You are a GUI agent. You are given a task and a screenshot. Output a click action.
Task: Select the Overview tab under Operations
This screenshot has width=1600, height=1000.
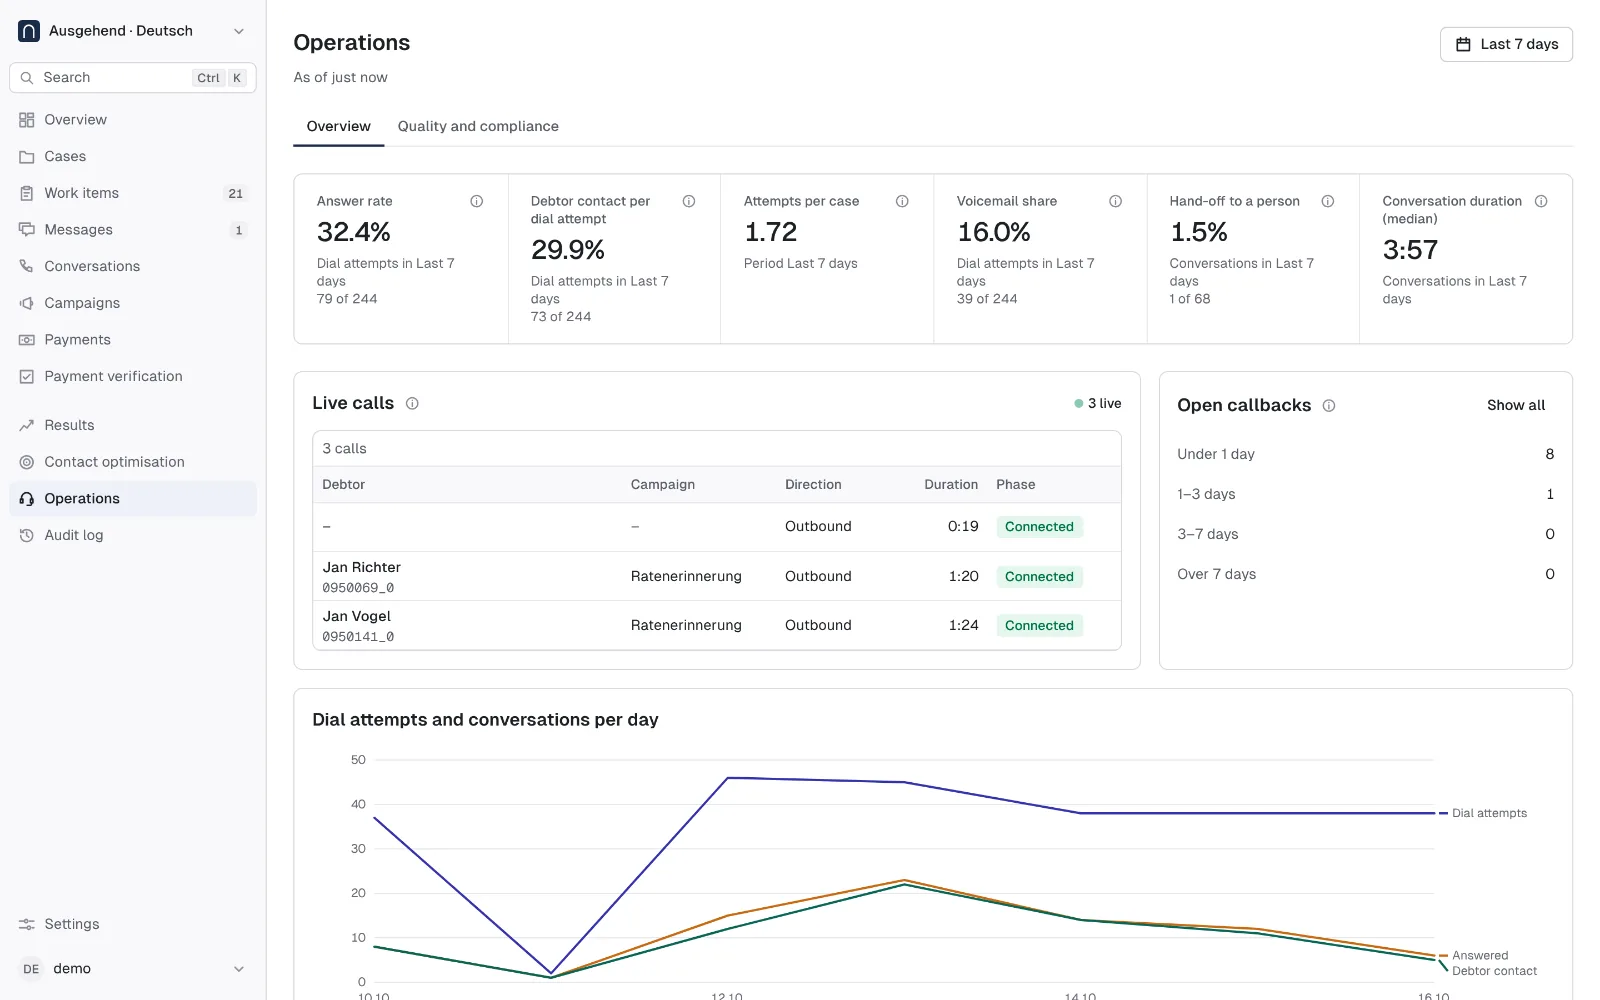(338, 126)
